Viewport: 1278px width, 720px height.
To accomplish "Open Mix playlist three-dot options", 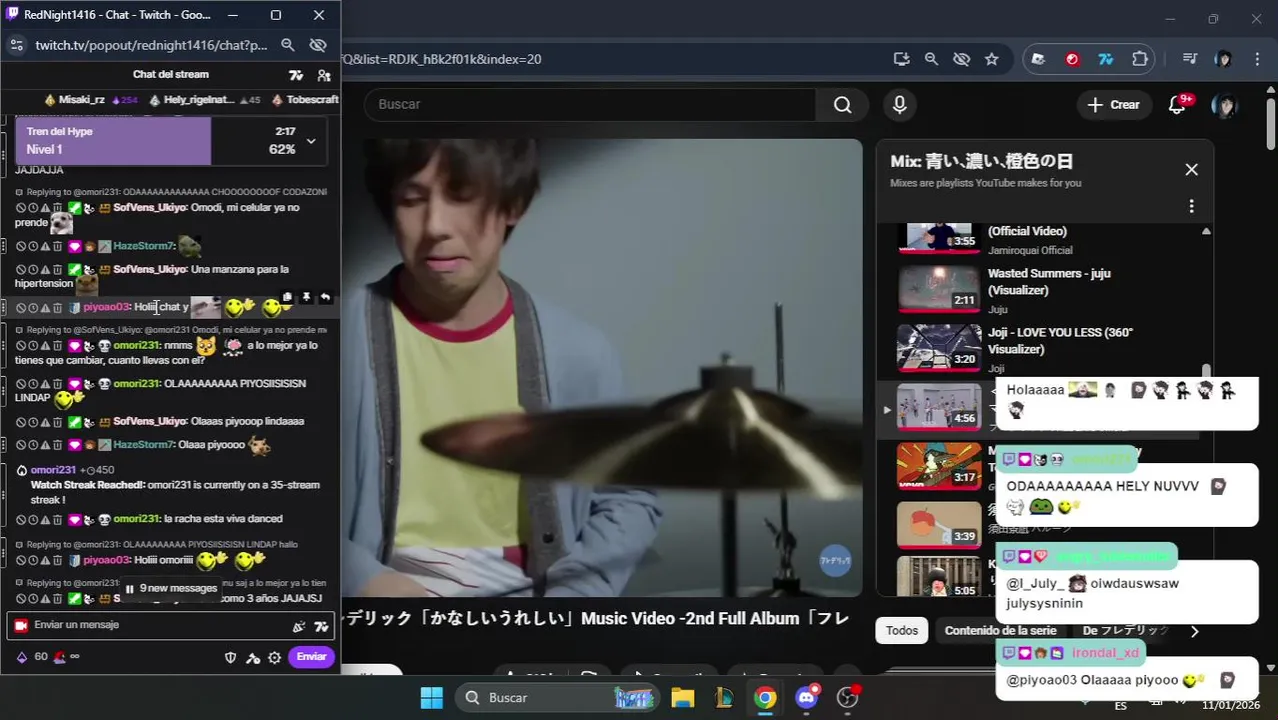I will coord(1191,206).
